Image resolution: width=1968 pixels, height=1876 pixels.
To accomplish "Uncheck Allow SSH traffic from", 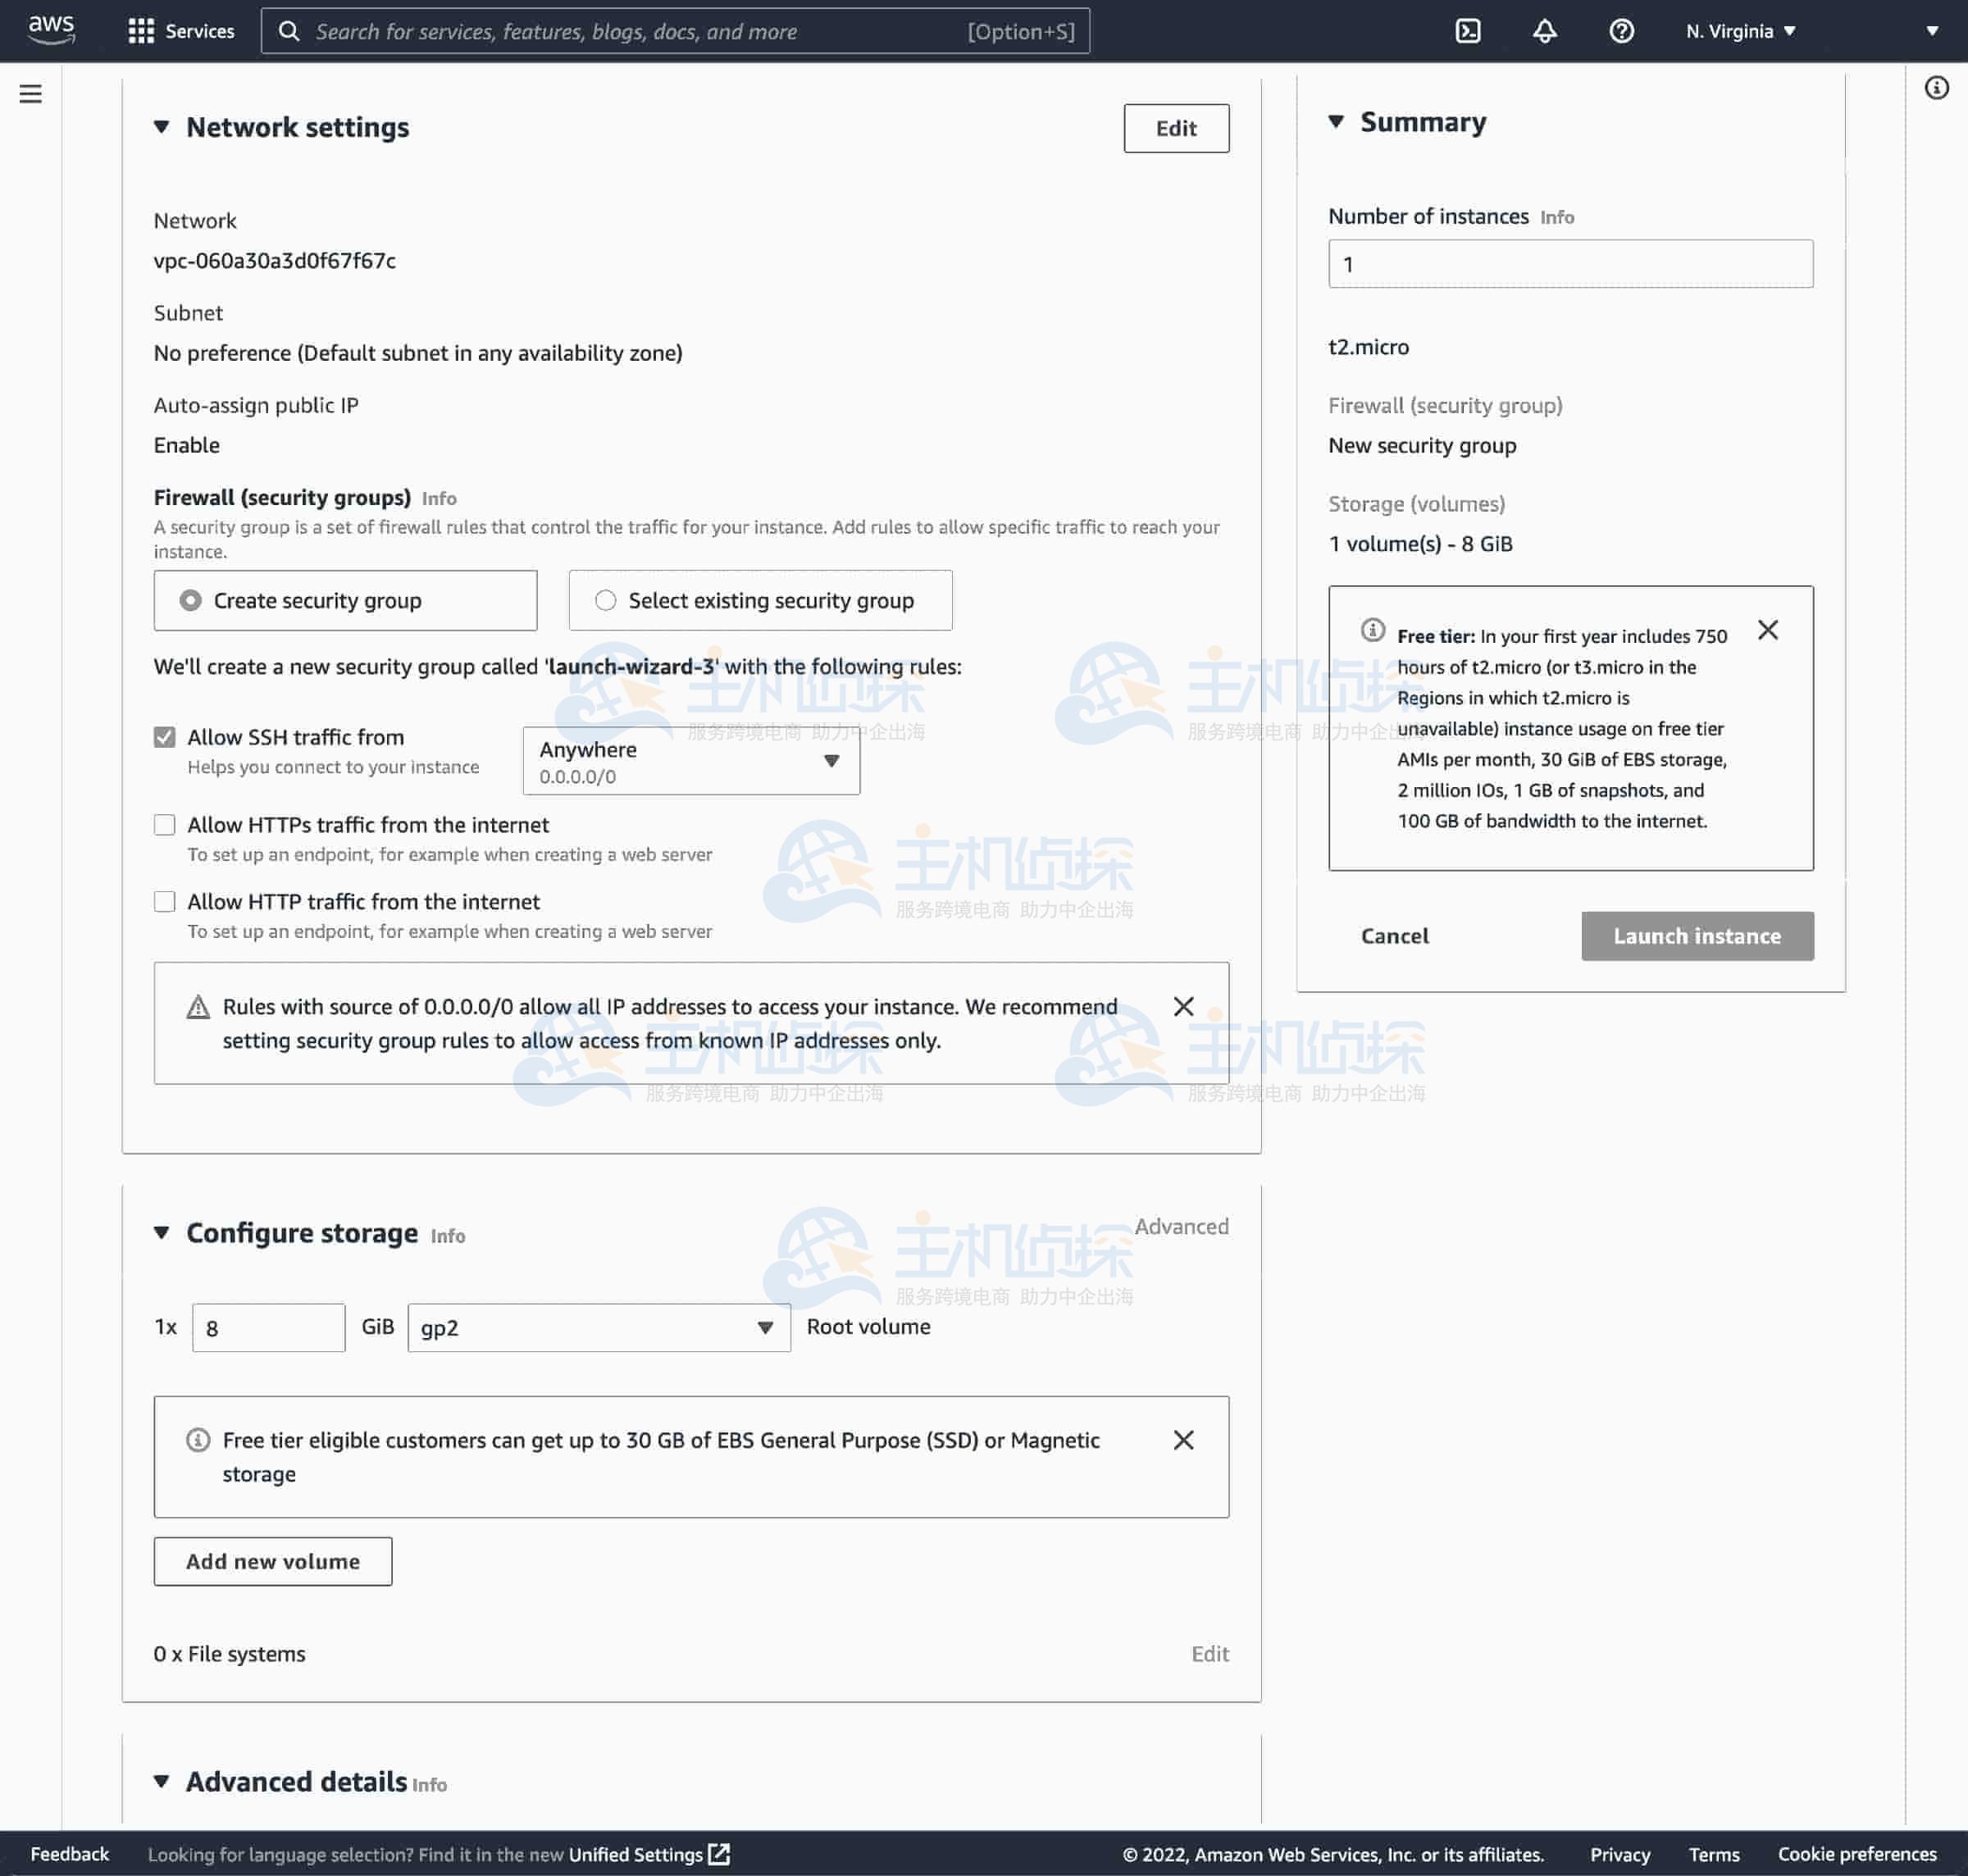I will point(165,737).
